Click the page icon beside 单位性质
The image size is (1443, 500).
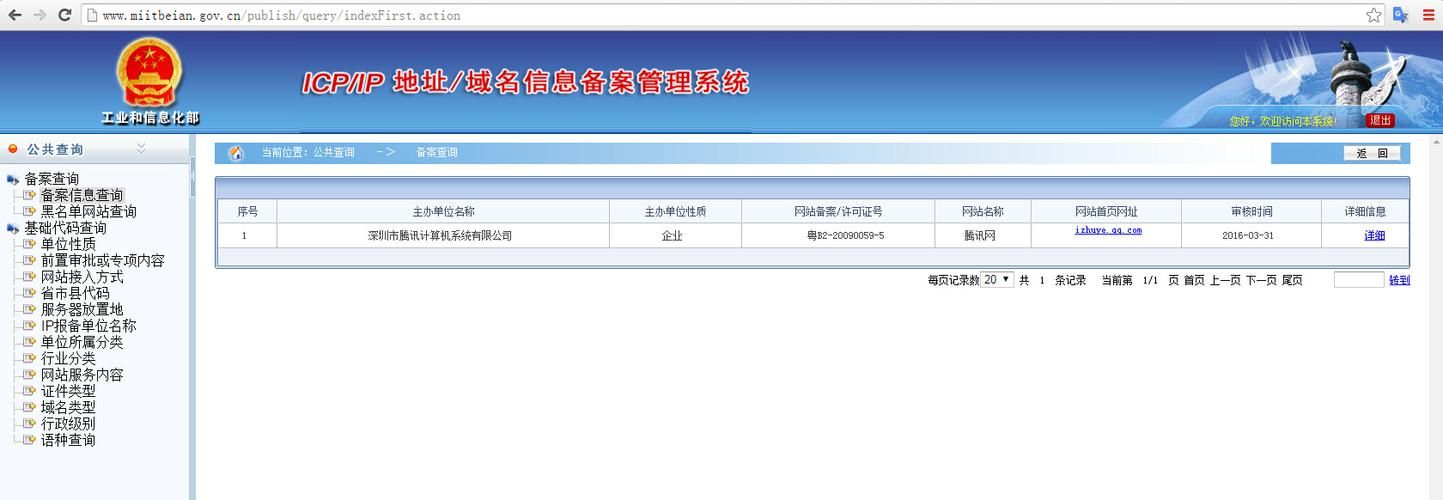click(x=29, y=244)
